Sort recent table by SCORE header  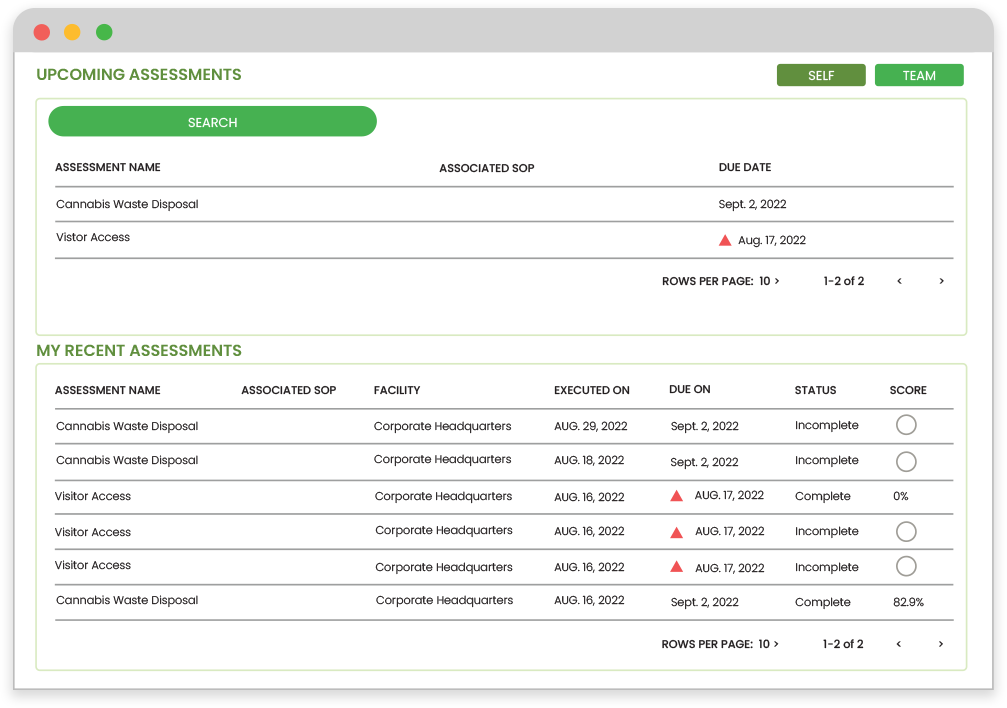[x=908, y=390]
